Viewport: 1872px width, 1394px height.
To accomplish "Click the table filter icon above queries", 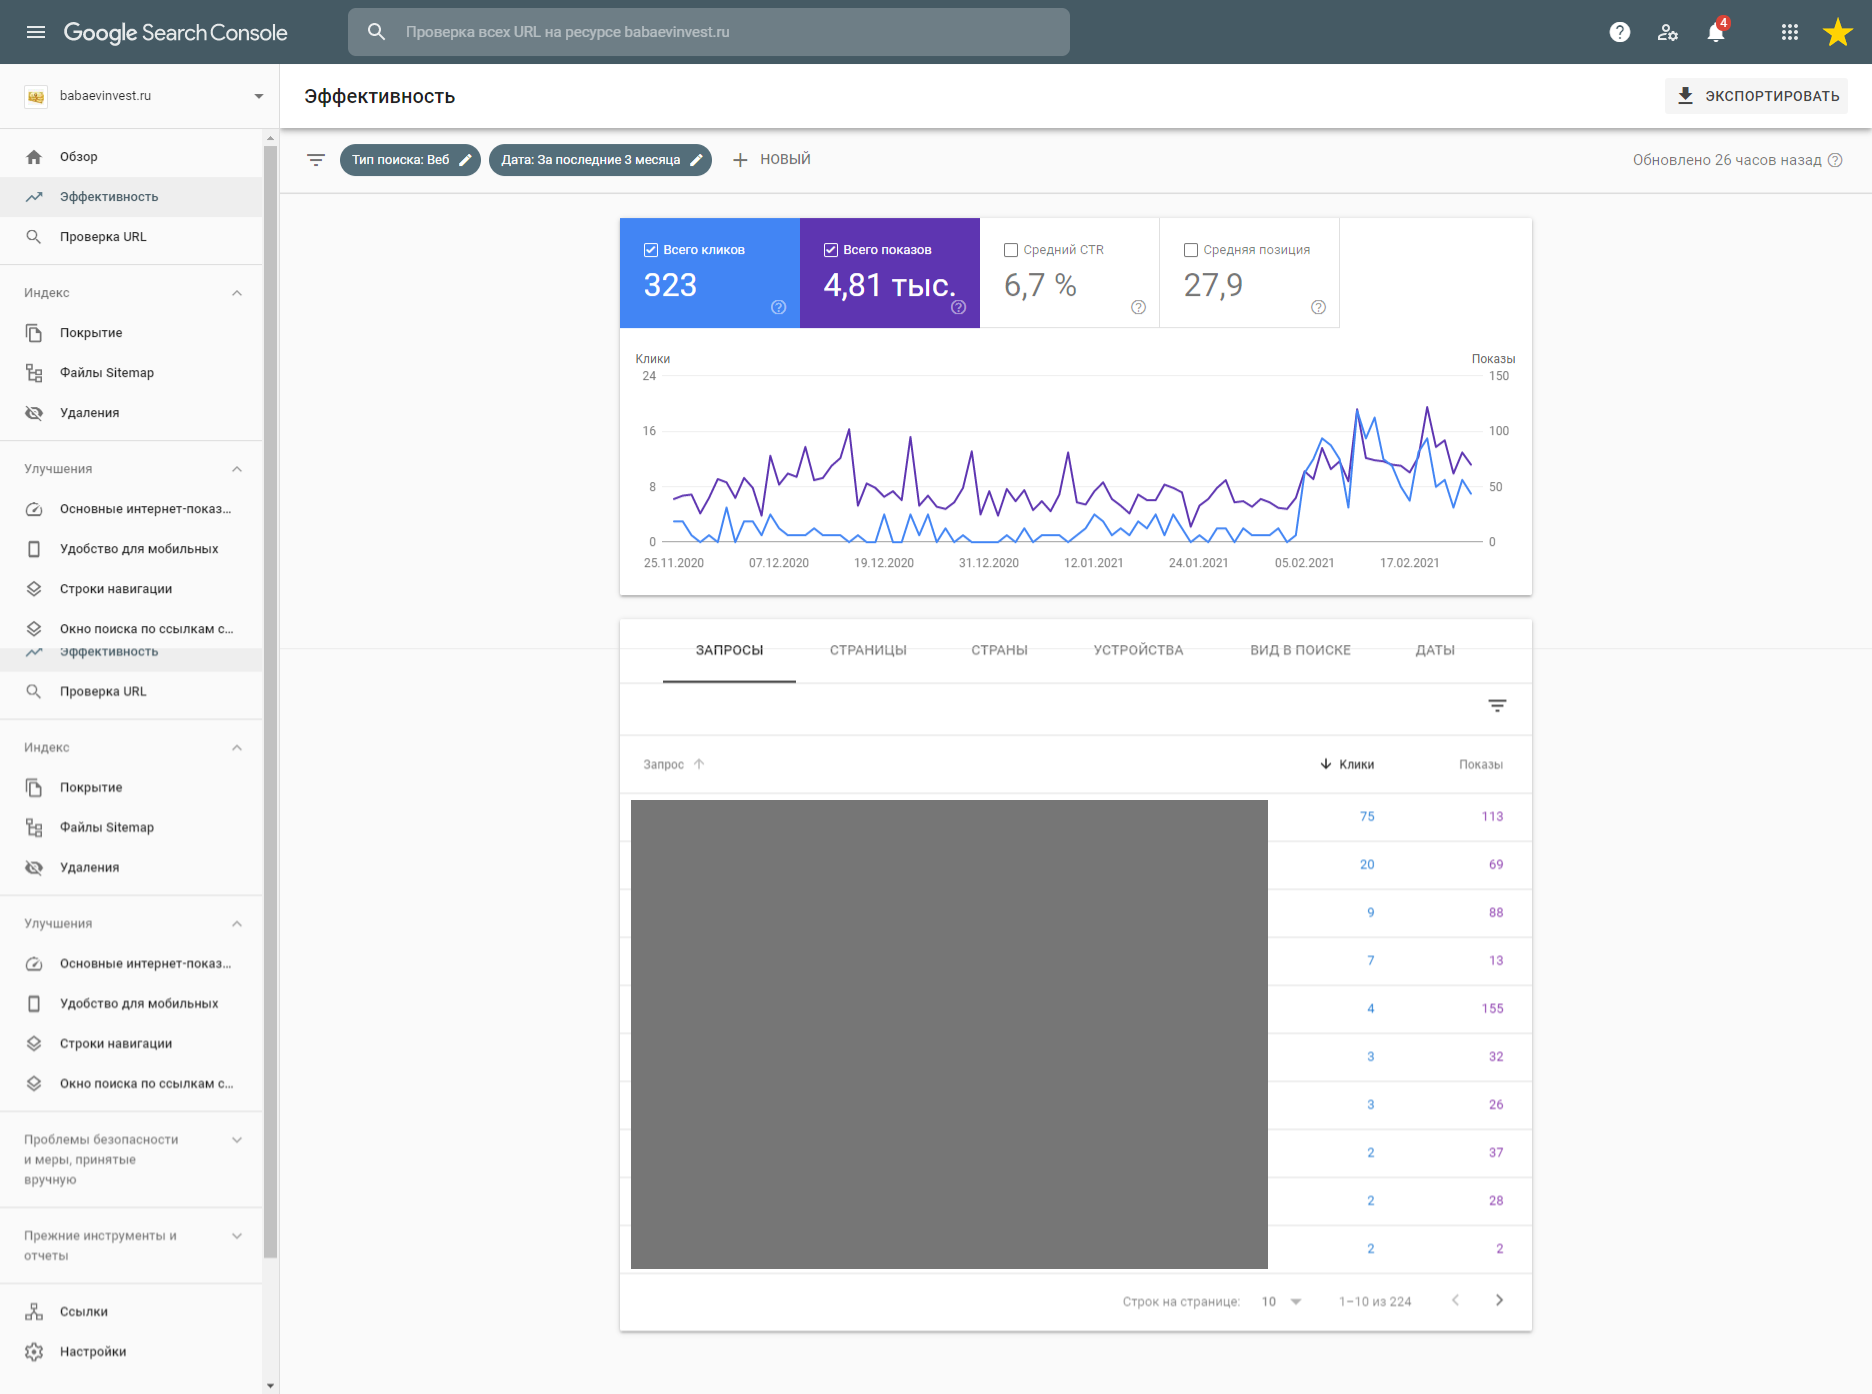I will tap(1496, 706).
